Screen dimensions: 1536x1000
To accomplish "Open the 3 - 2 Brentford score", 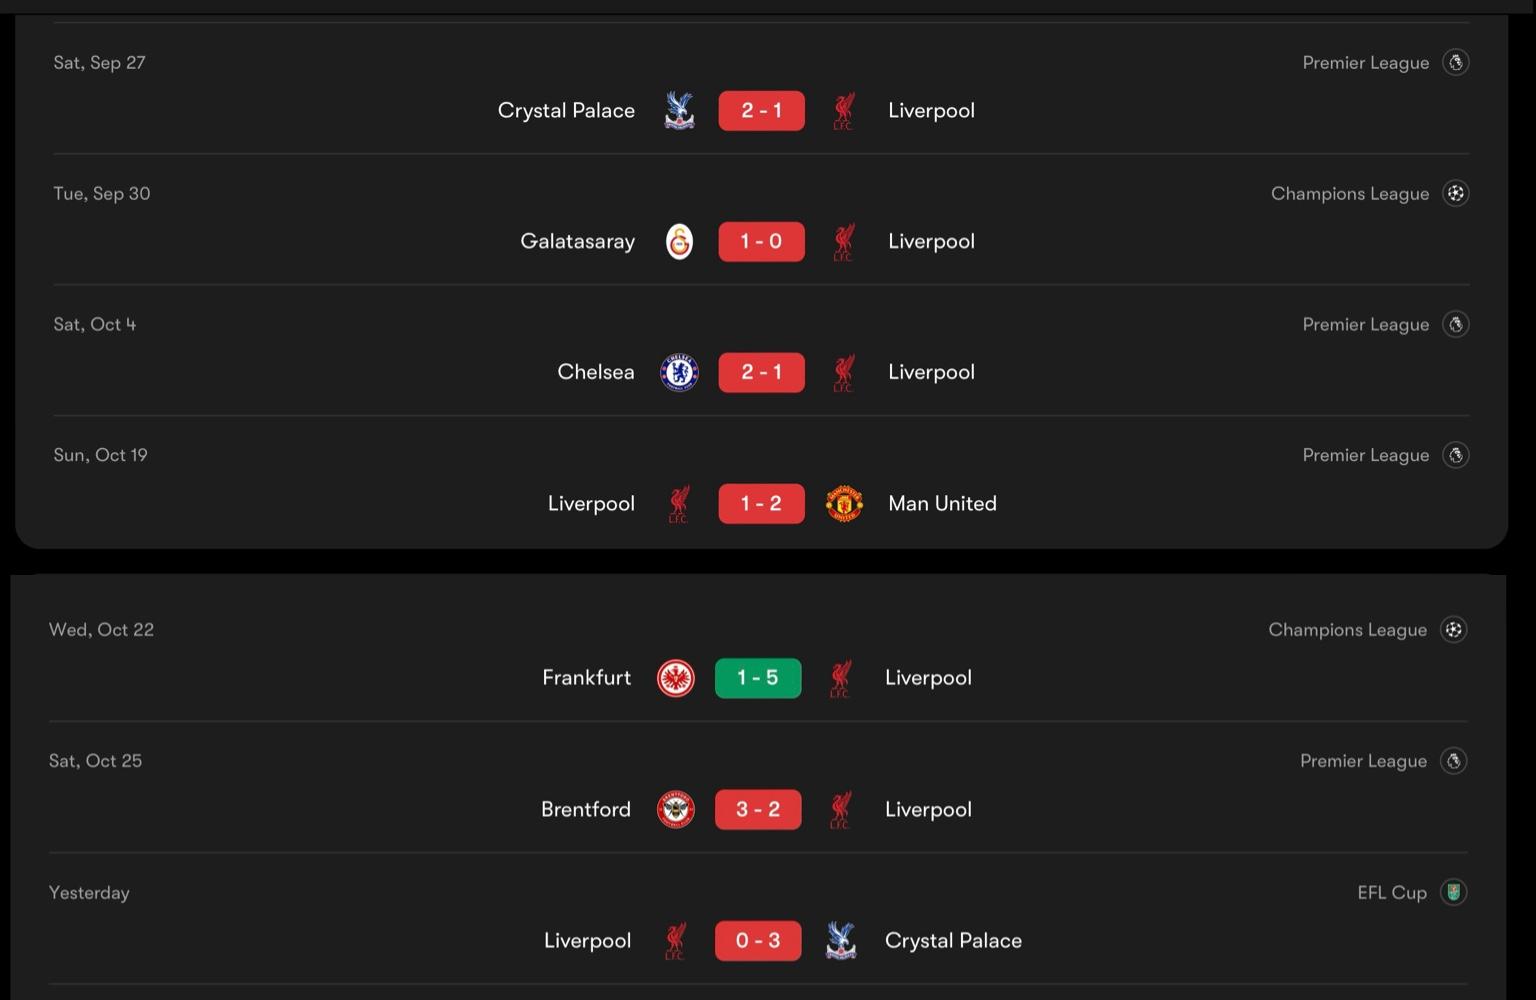I will tap(758, 809).
